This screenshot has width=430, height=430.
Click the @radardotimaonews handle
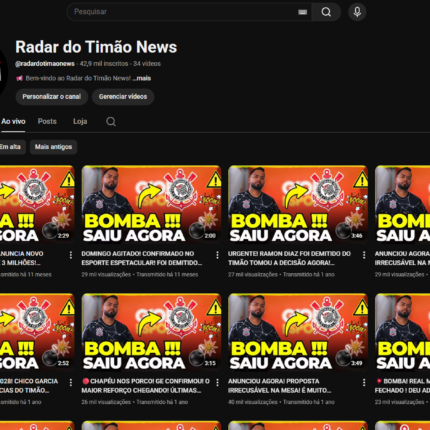point(45,64)
